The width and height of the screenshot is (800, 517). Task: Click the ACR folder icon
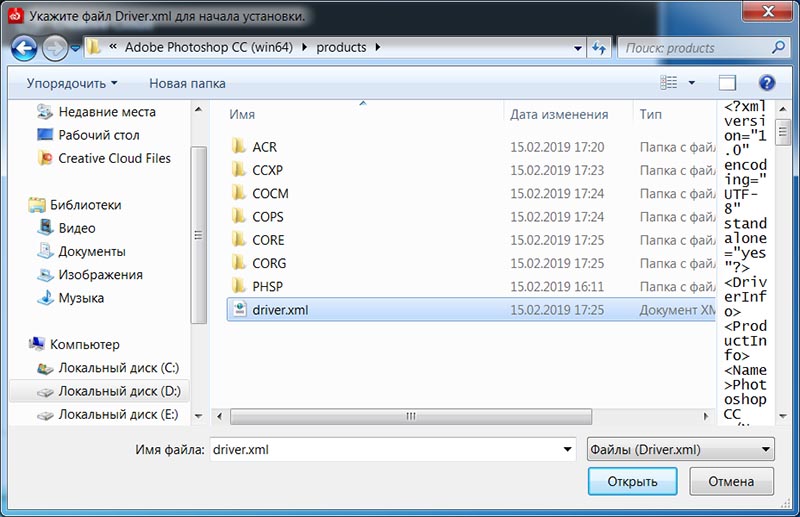coord(239,146)
